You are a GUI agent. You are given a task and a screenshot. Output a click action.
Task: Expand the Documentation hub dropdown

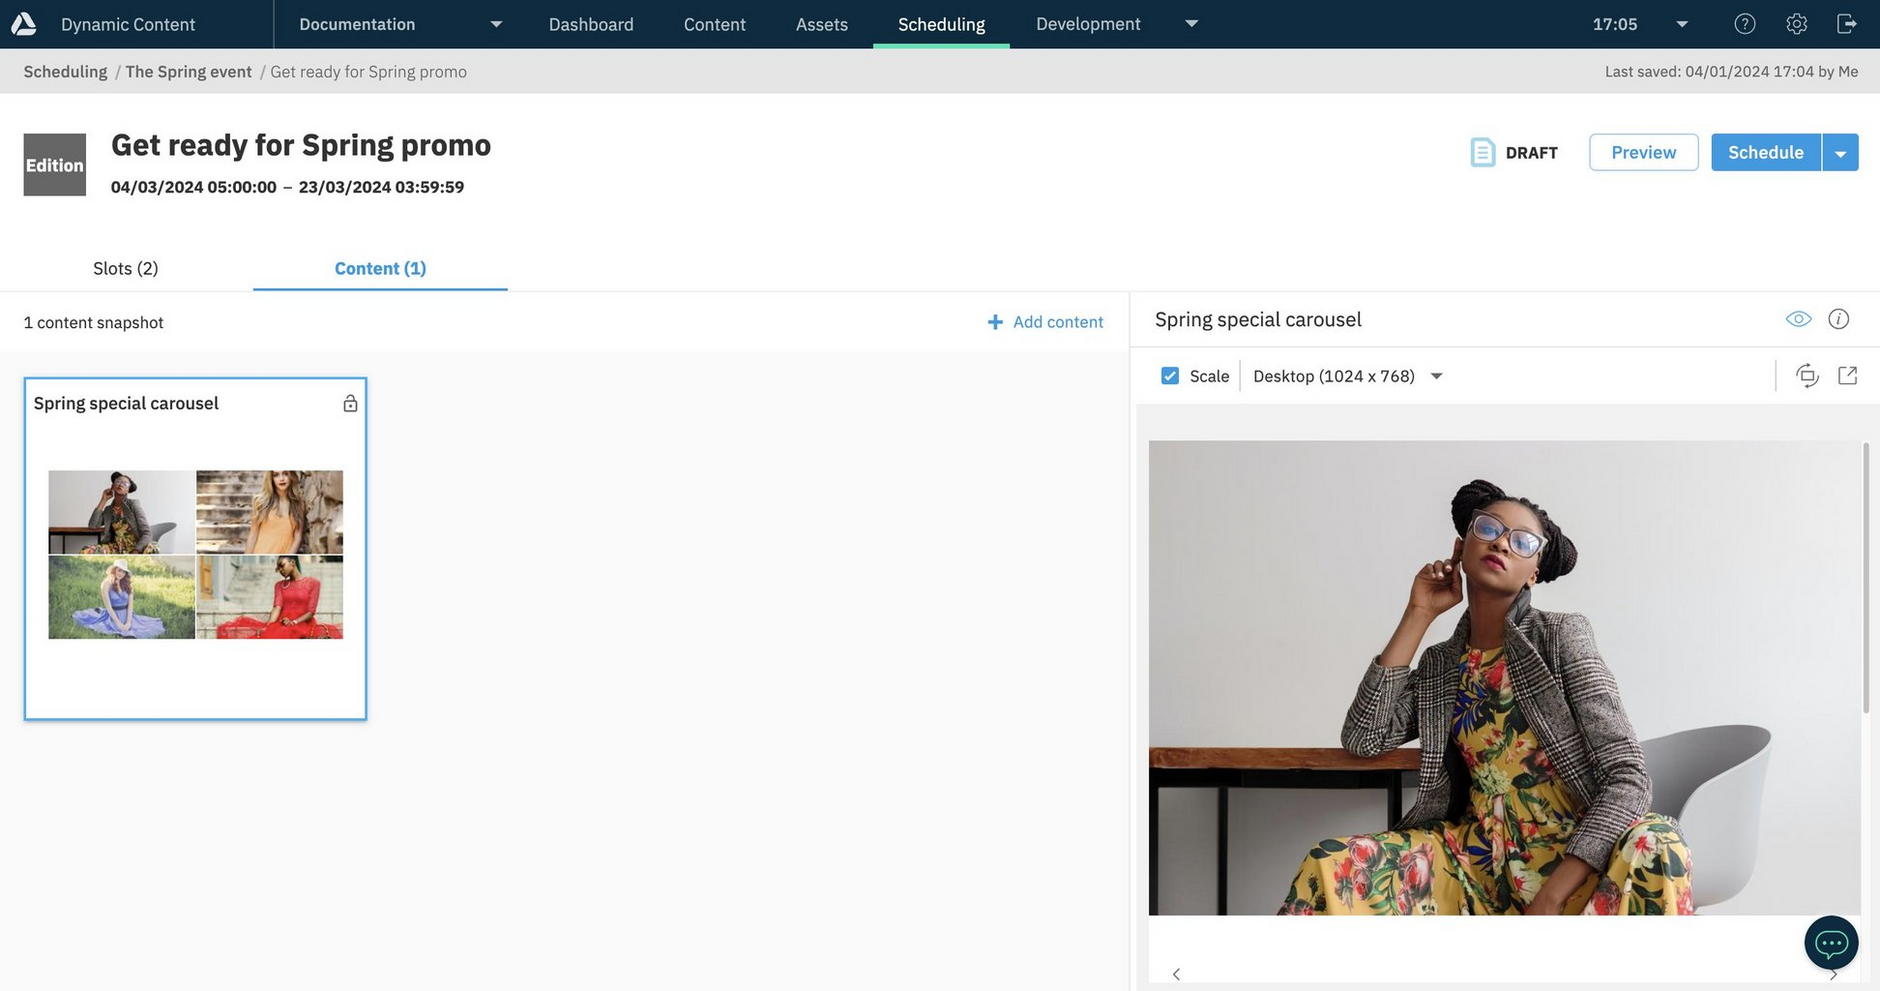pos(496,24)
